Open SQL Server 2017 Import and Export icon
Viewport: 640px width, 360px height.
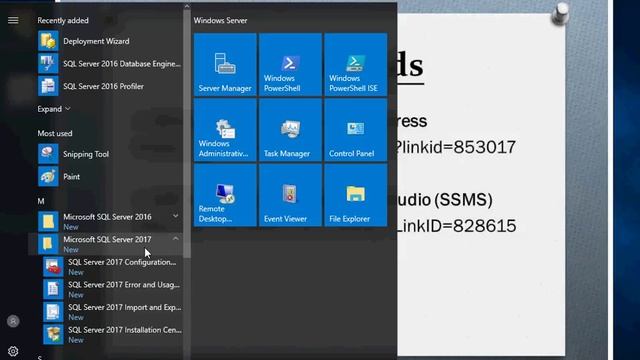pyautogui.click(x=53, y=311)
